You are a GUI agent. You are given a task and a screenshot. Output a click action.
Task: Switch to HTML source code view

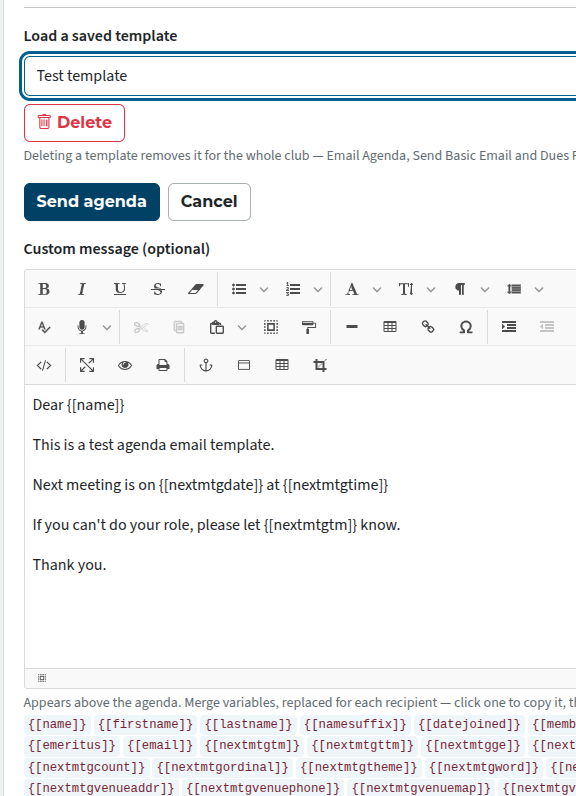click(44, 366)
